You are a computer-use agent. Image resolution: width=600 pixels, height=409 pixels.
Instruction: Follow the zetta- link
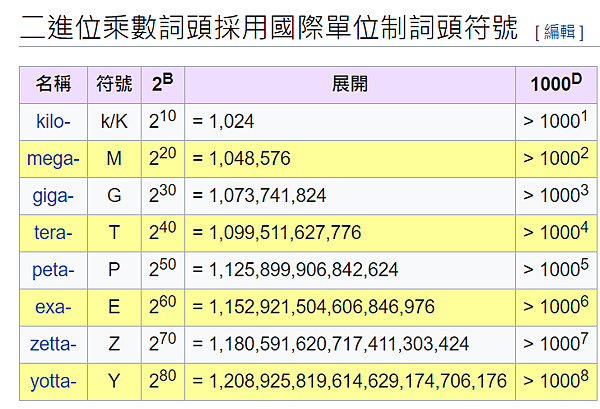(x=53, y=344)
